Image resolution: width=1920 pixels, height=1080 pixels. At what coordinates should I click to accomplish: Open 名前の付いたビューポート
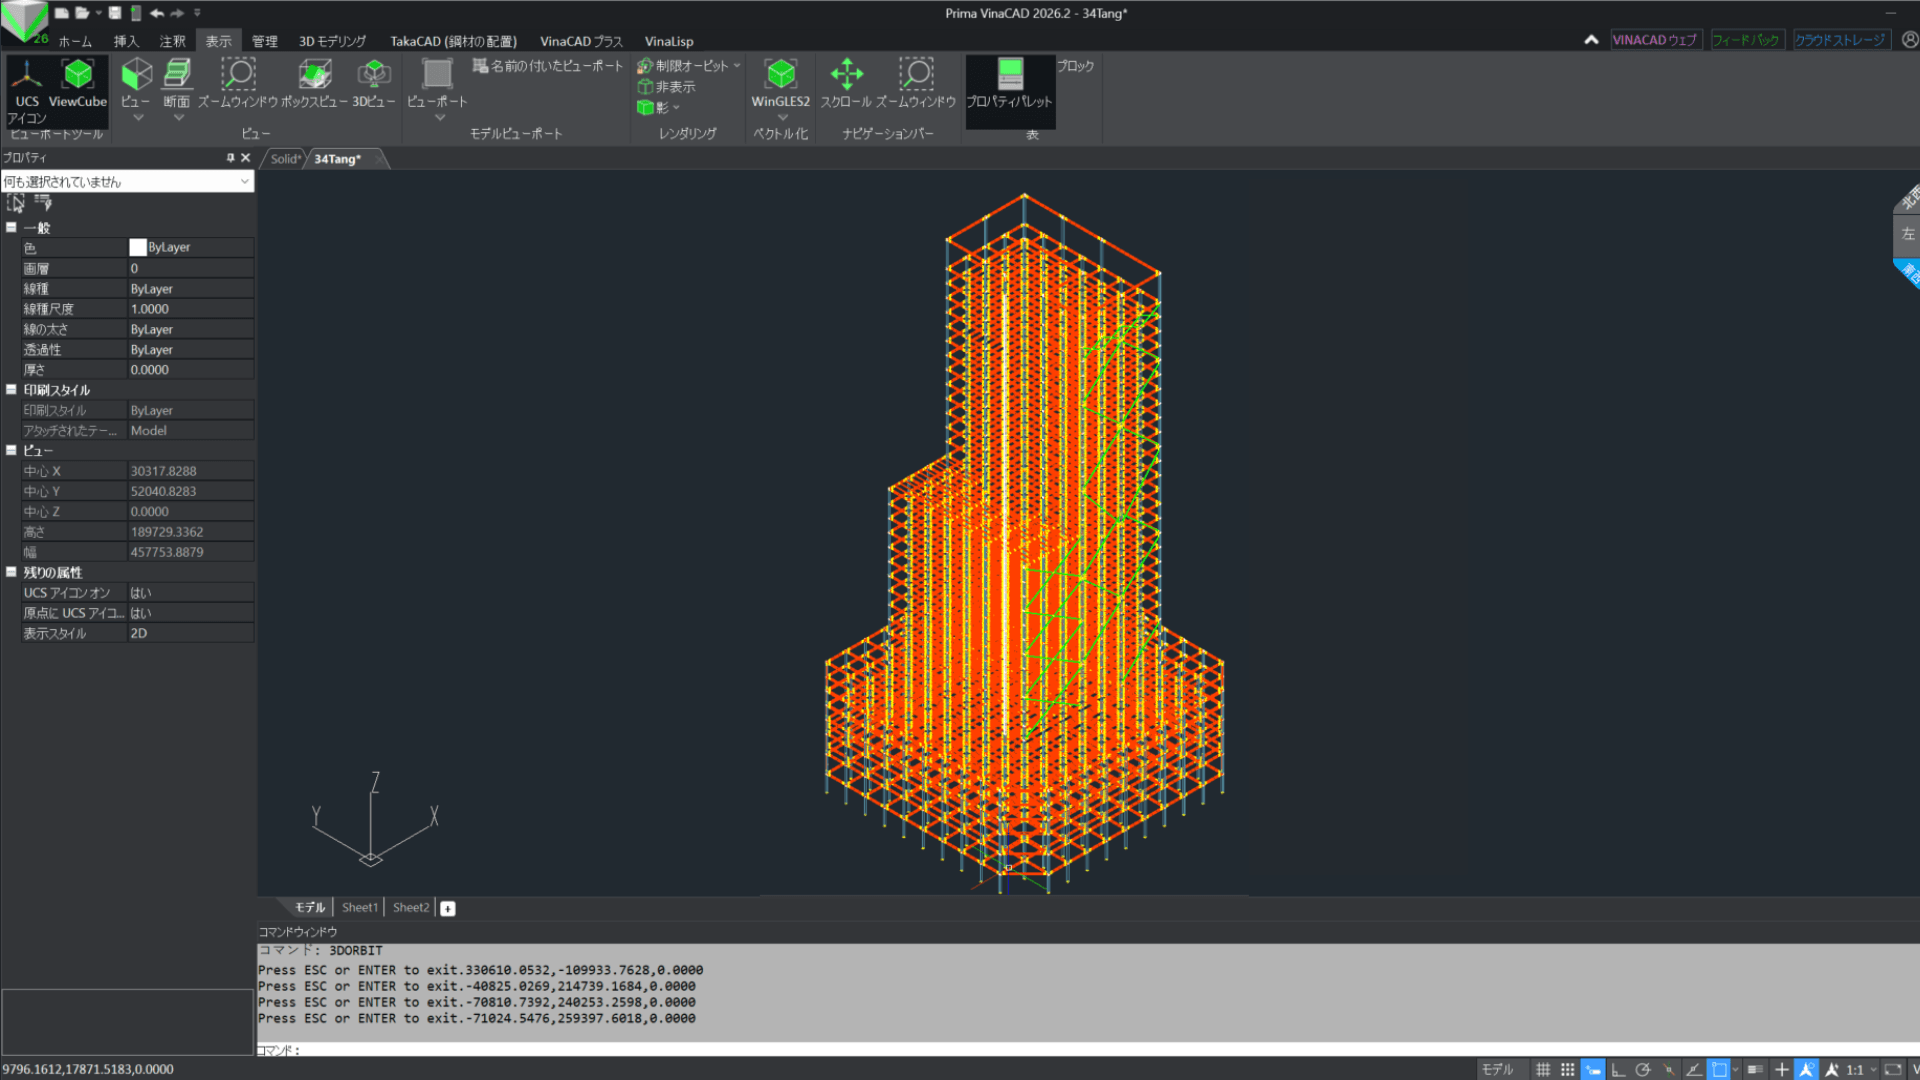coord(548,66)
